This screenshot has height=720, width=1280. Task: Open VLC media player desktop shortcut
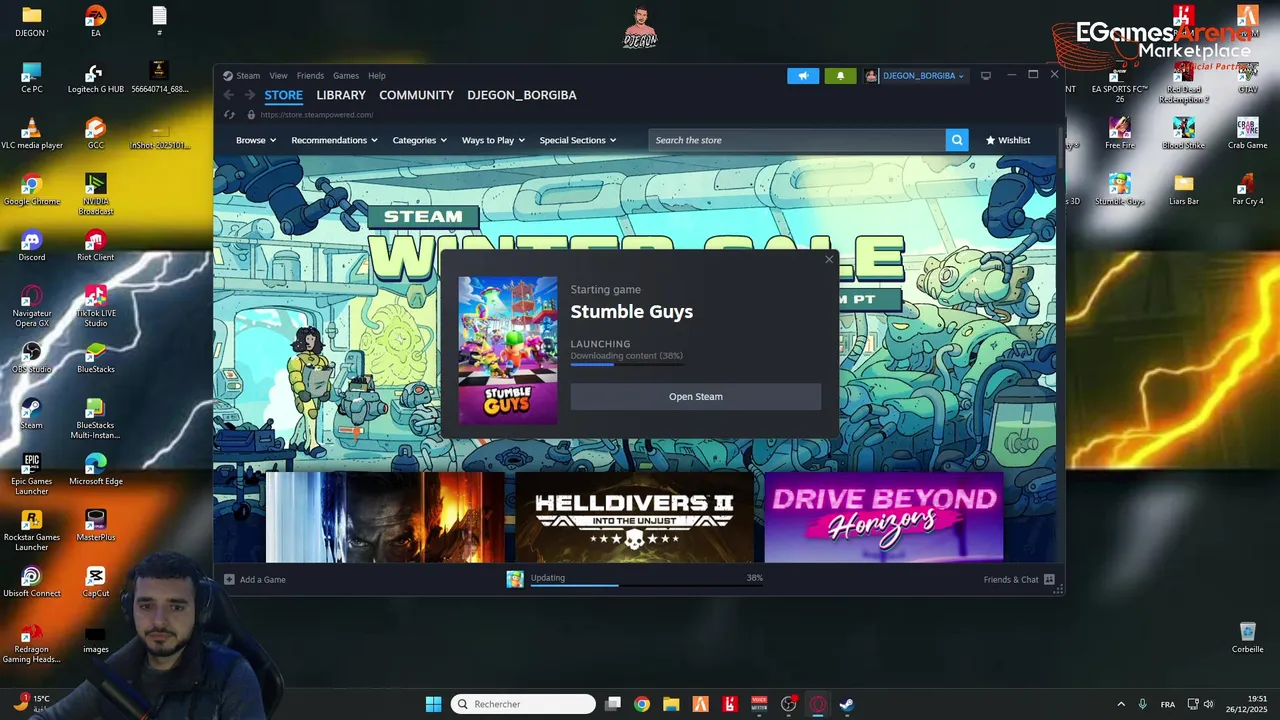pos(32,133)
